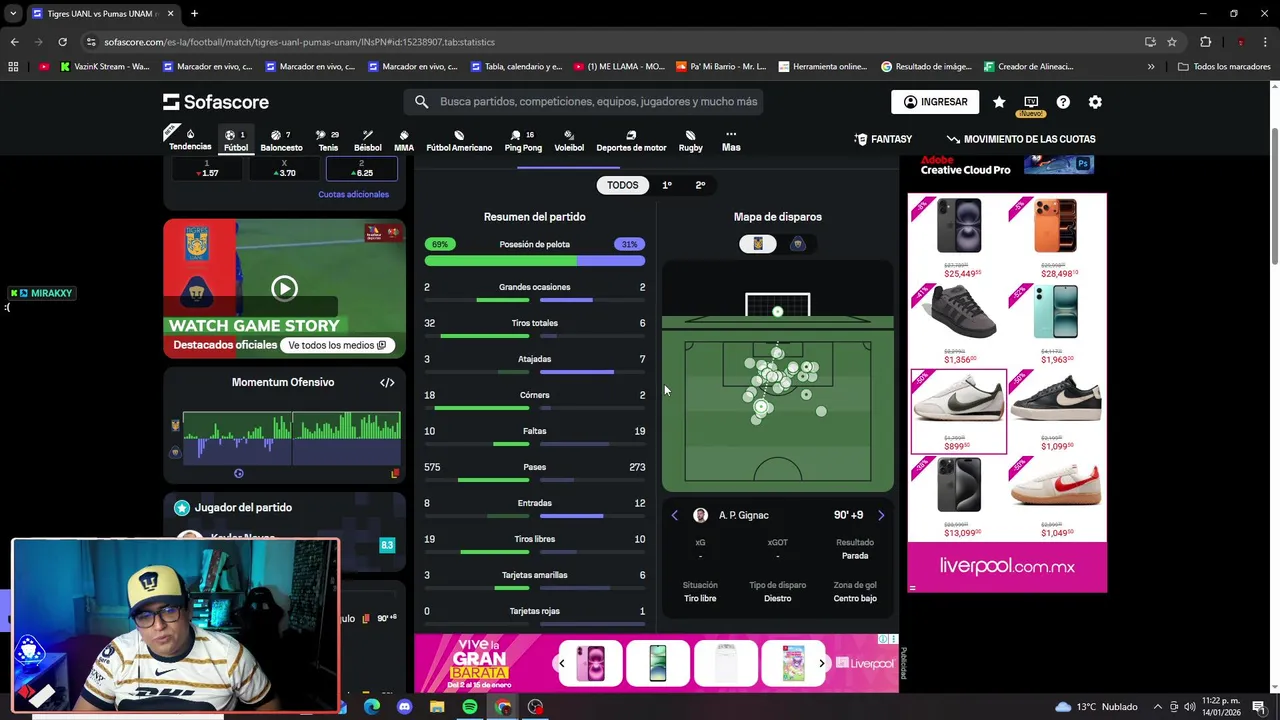Click the Sofascore logo
Screen dimensions: 1280x720
[216, 102]
